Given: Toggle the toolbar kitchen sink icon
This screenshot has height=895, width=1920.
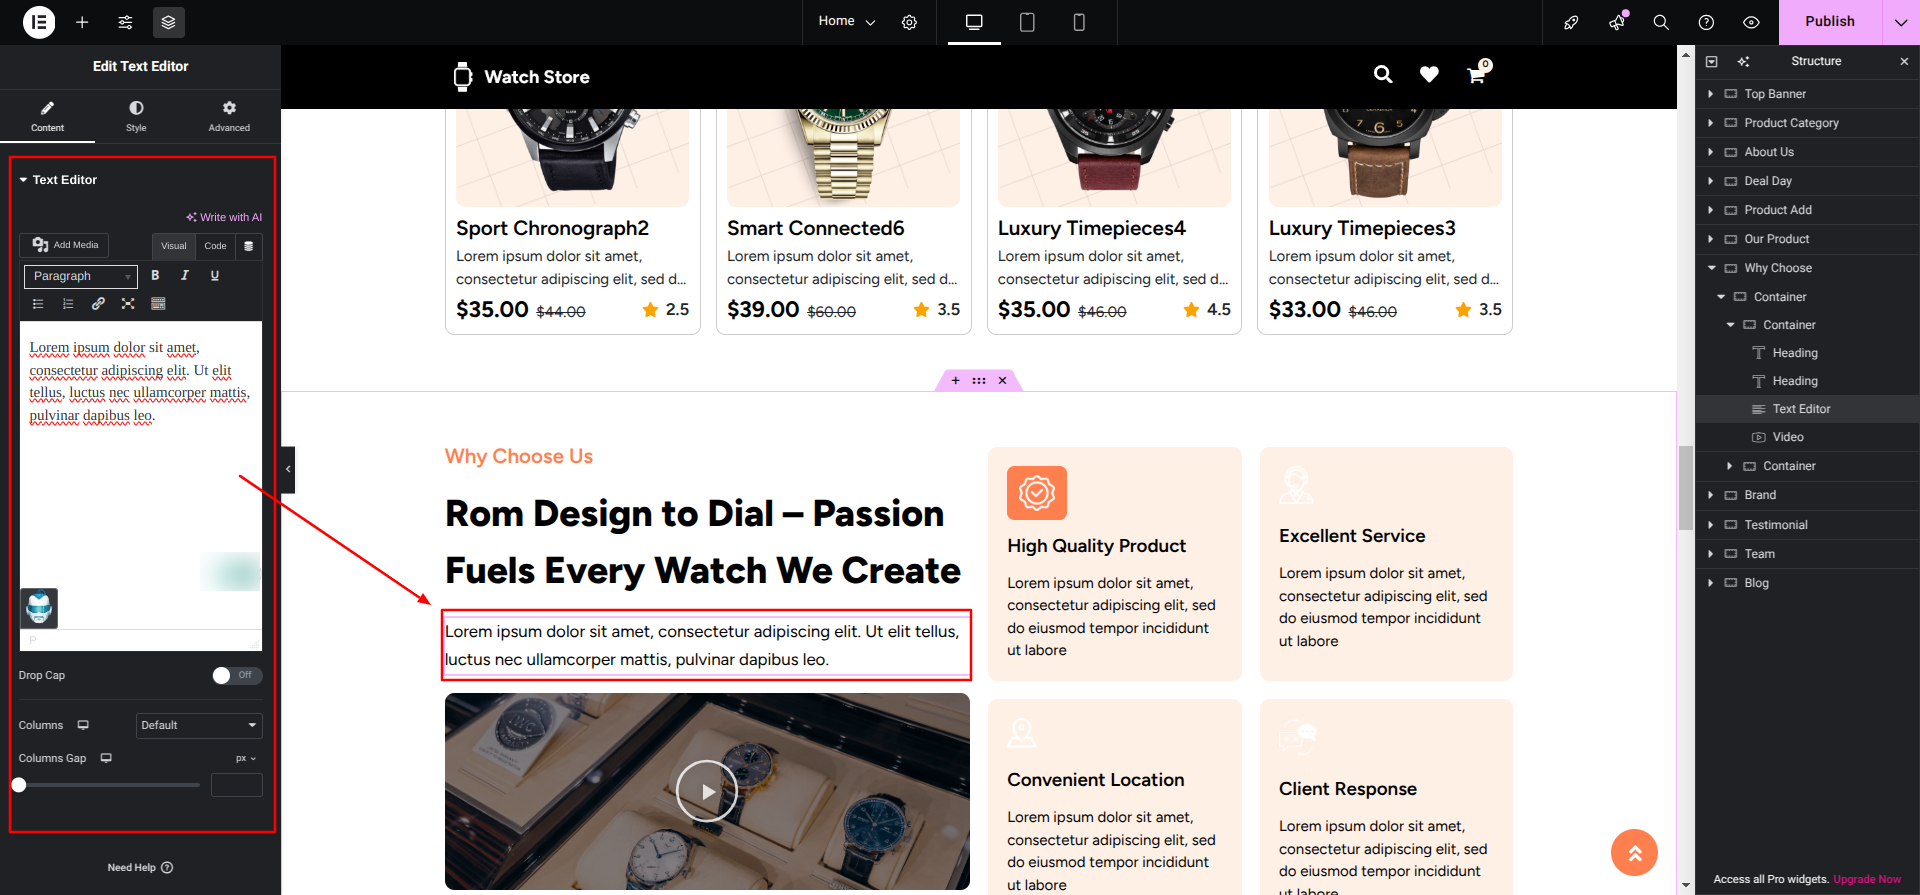Looking at the screenshot, I should coord(158,304).
